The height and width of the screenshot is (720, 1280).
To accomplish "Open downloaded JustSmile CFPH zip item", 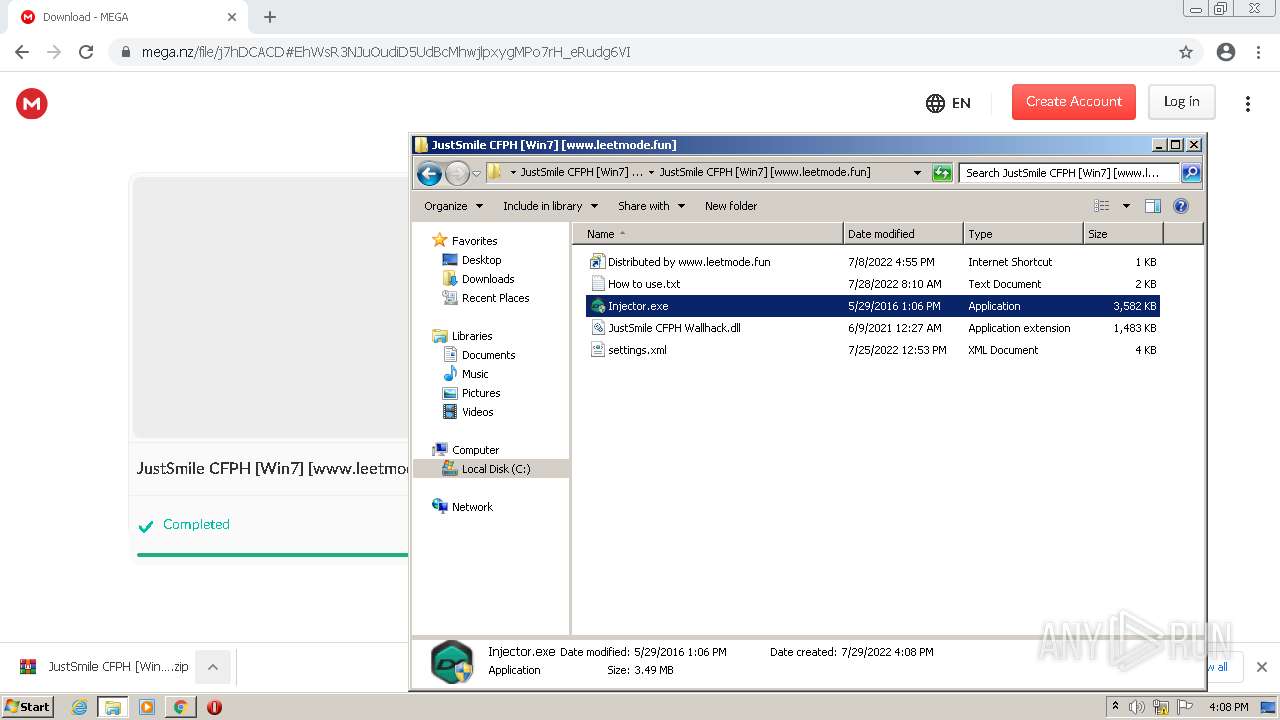I will pos(104,667).
